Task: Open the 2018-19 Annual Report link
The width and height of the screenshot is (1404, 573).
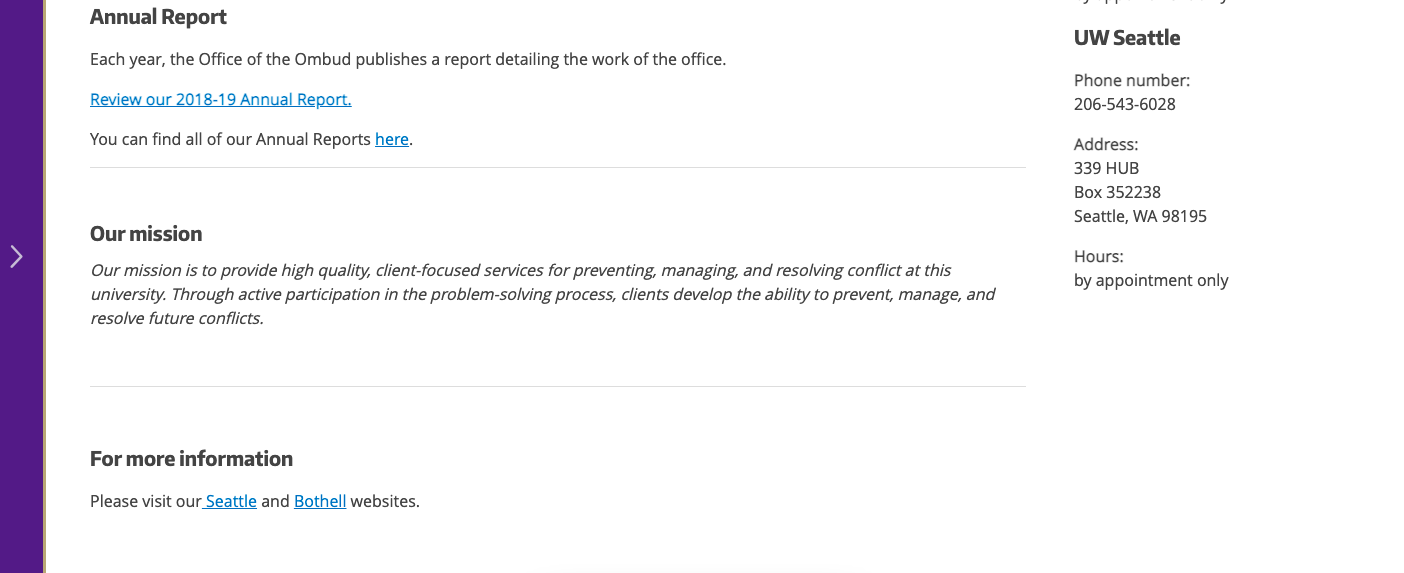Action: pos(221,99)
